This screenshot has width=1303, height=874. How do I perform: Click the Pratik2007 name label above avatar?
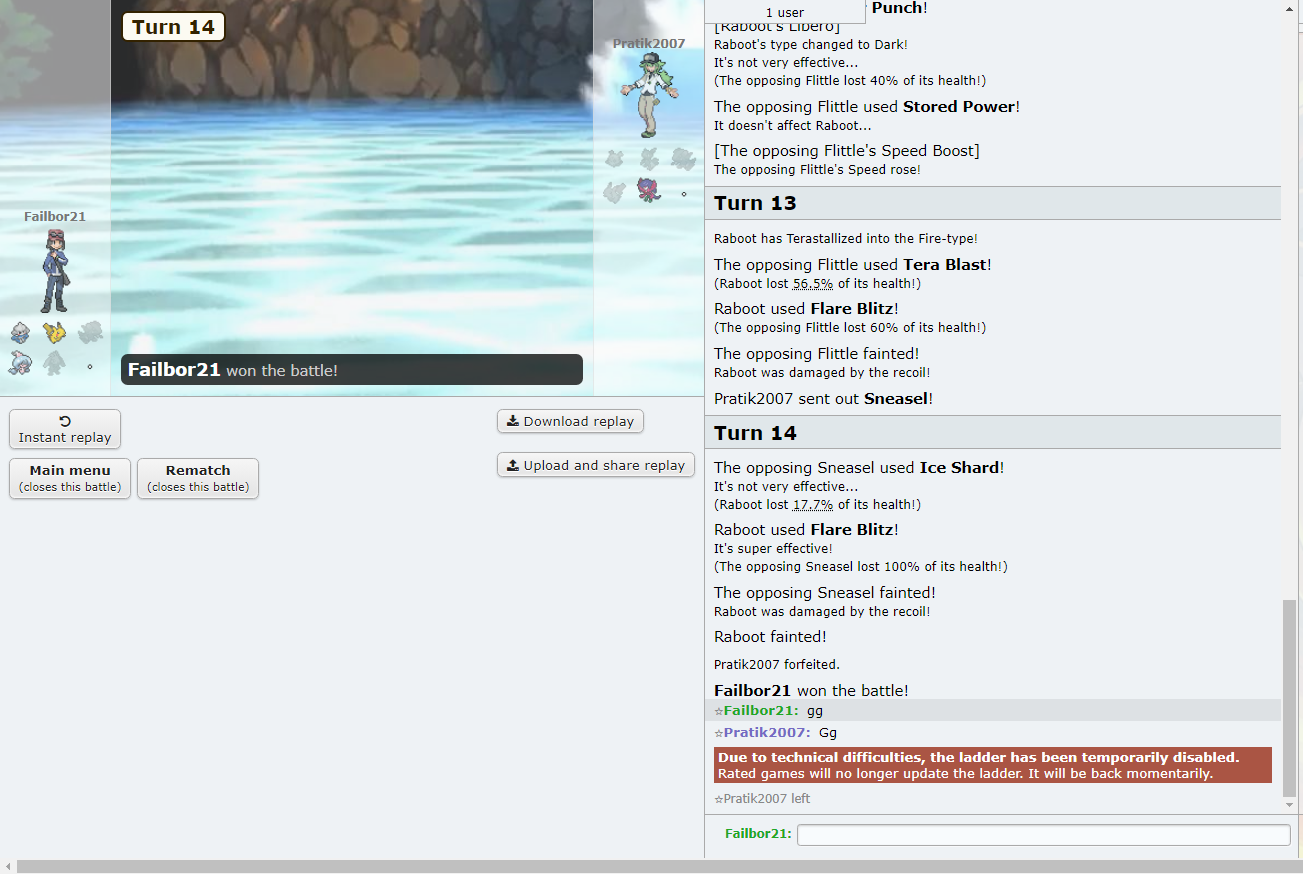click(x=649, y=43)
